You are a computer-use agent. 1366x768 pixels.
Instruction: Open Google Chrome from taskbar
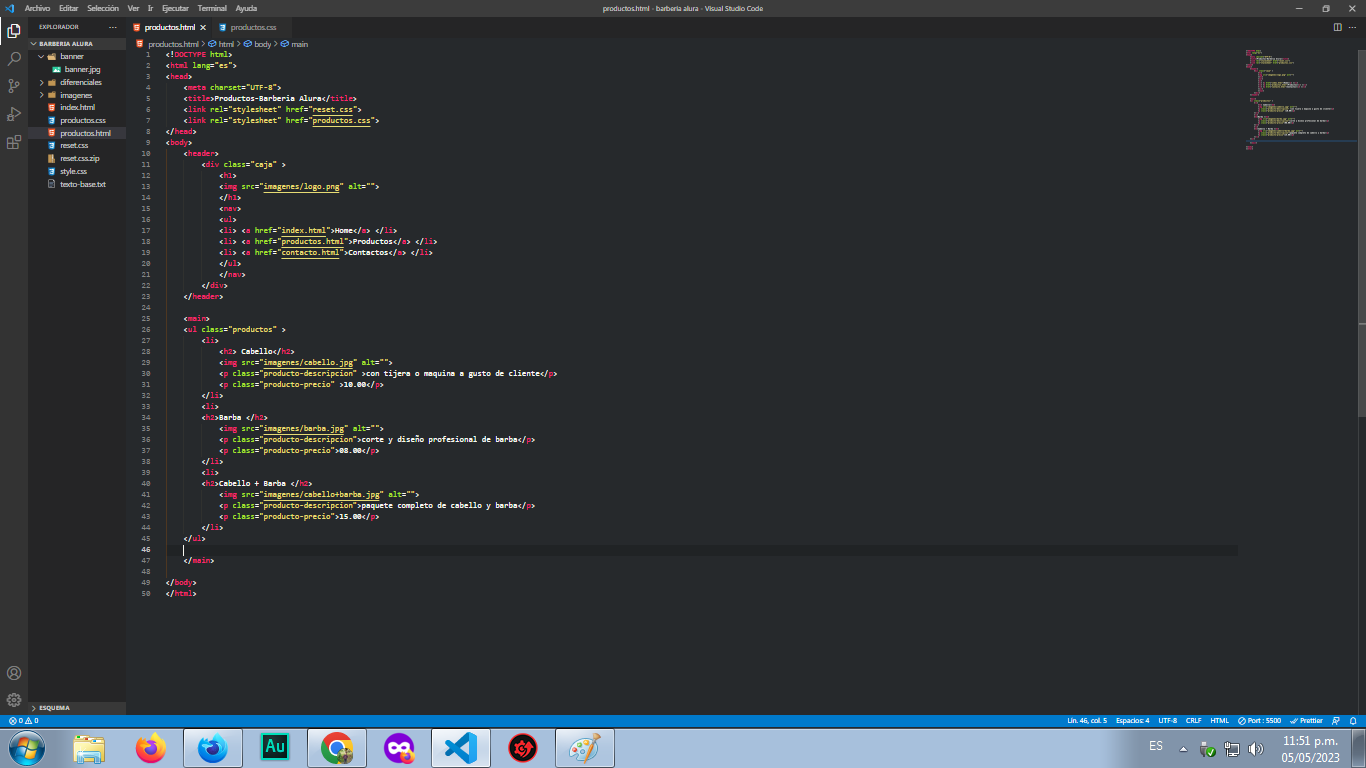337,748
